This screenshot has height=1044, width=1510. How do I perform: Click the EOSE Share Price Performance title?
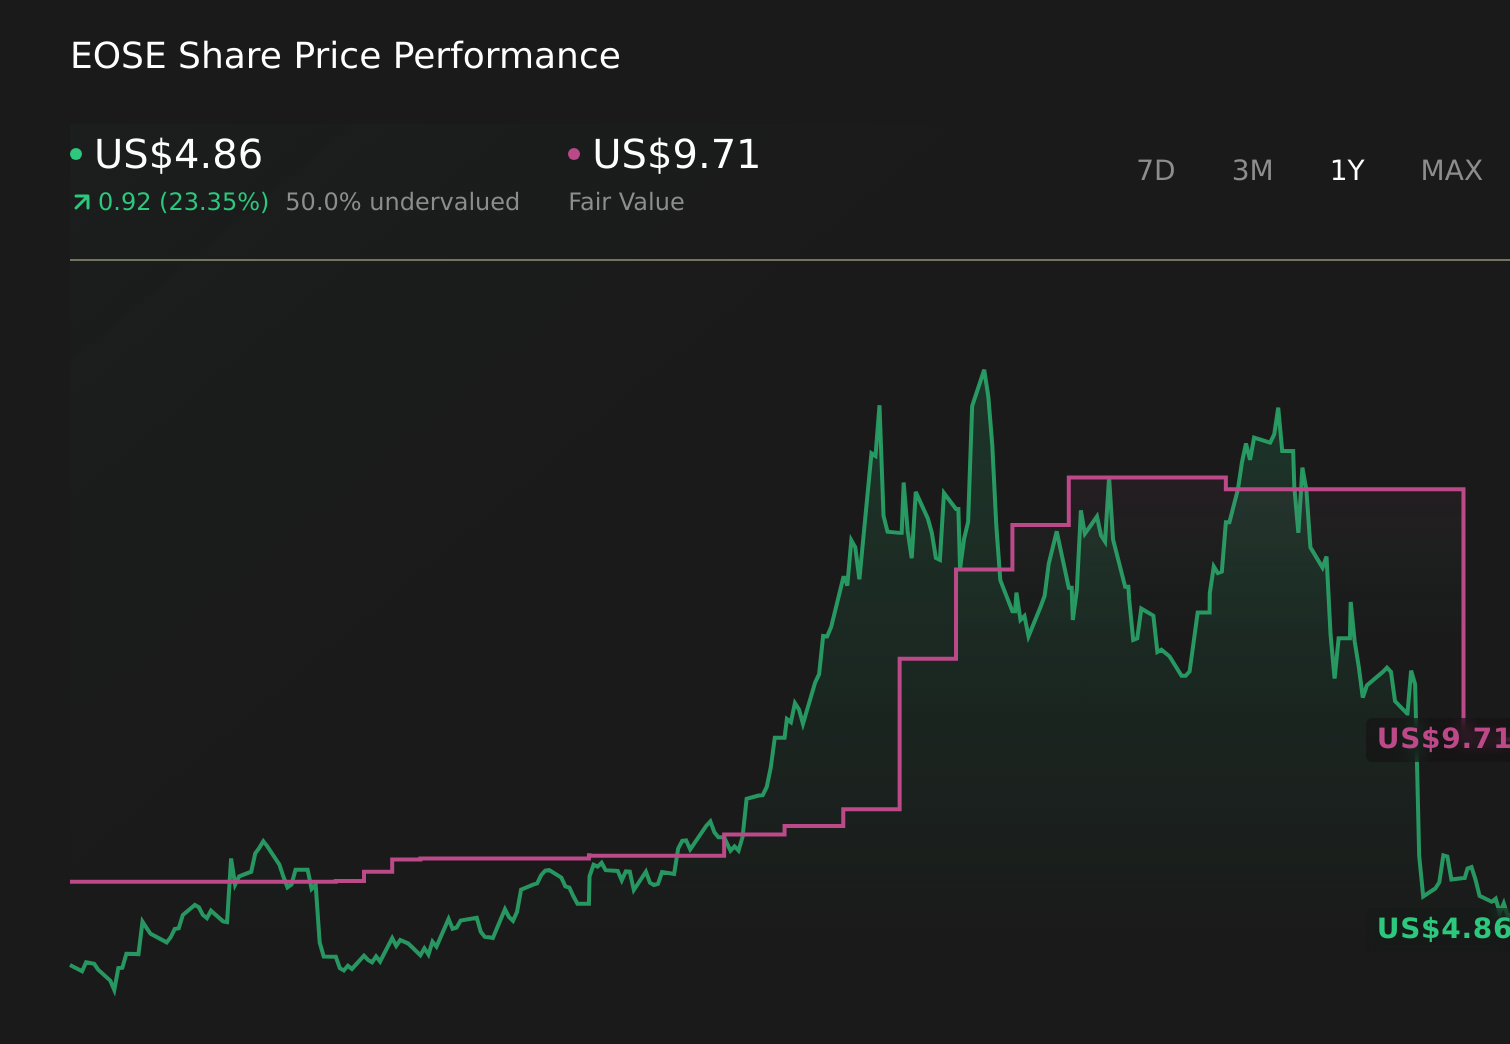345,56
